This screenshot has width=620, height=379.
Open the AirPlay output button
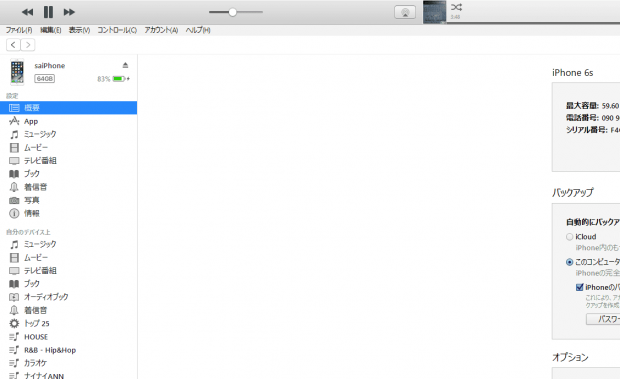click(x=405, y=12)
